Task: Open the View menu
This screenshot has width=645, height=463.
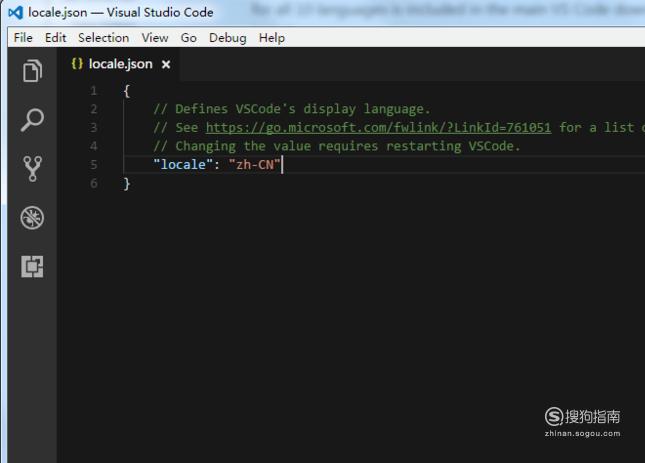Action: point(155,38)
